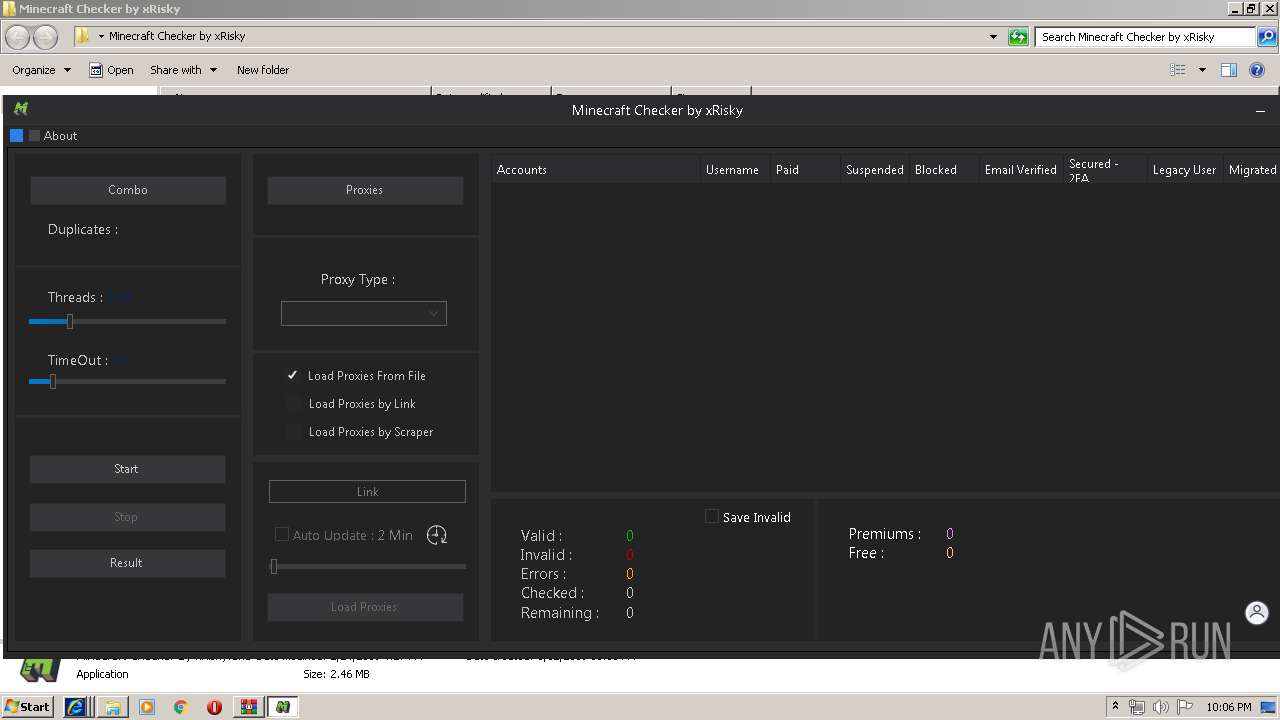1280x720 pixels.
Task: Expand the Share with menu
Action: coord(183,70)
